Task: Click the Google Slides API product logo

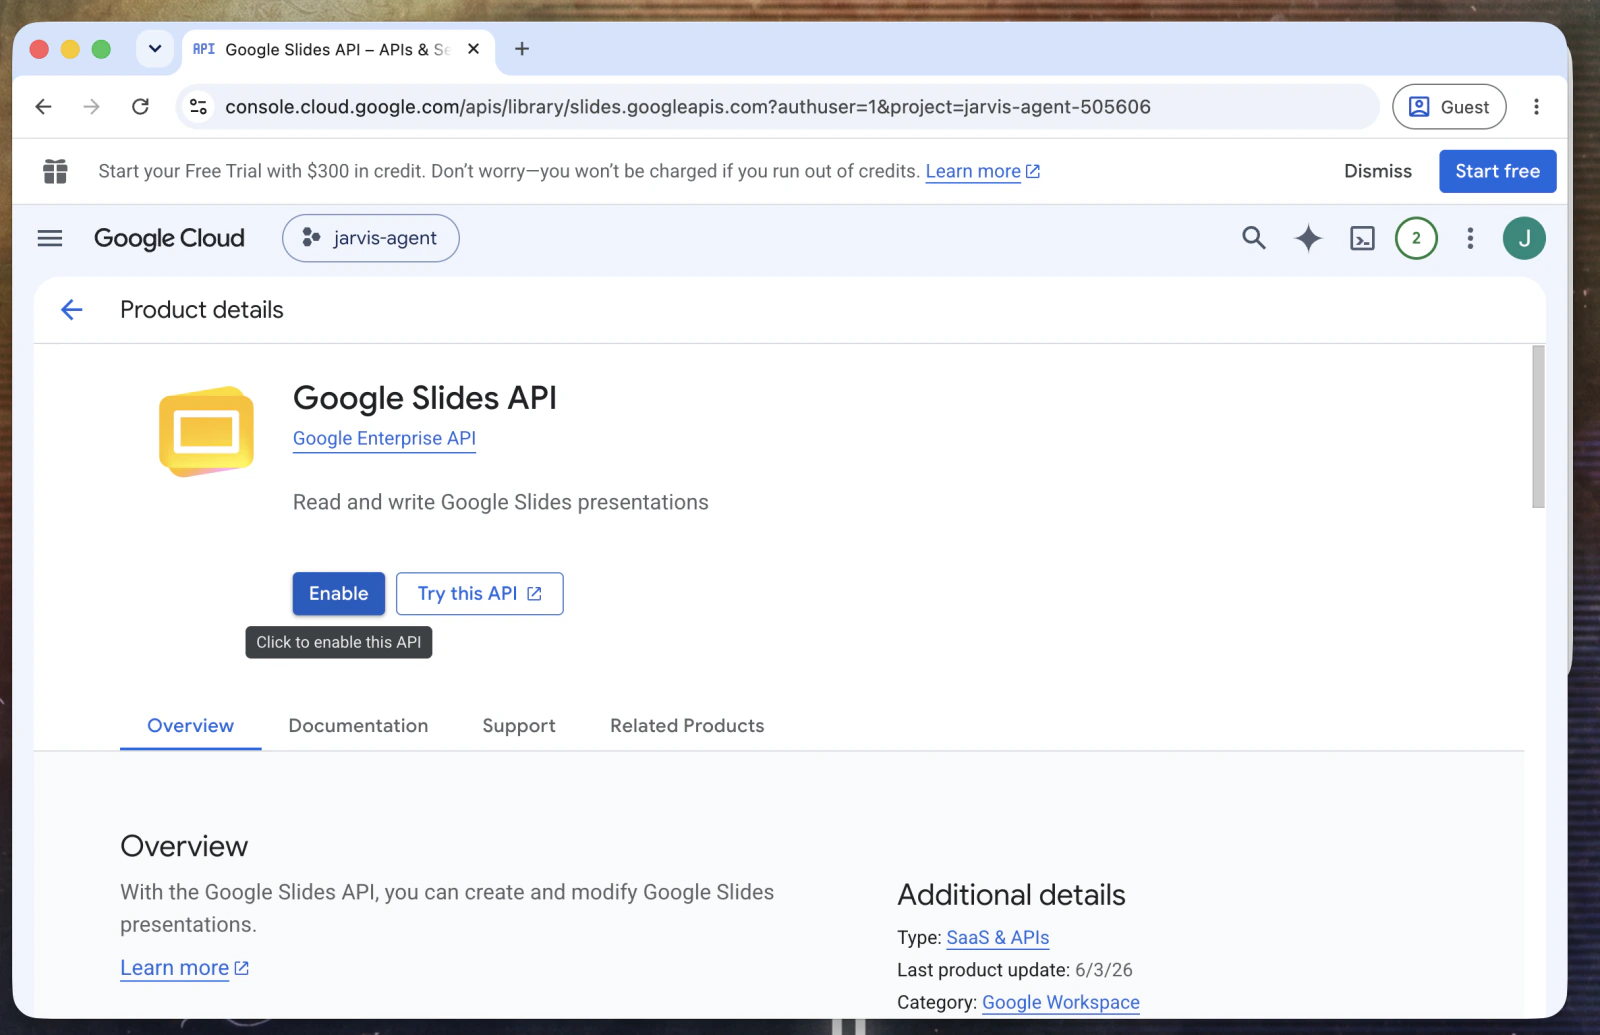Action: click(x=206, y=431)
